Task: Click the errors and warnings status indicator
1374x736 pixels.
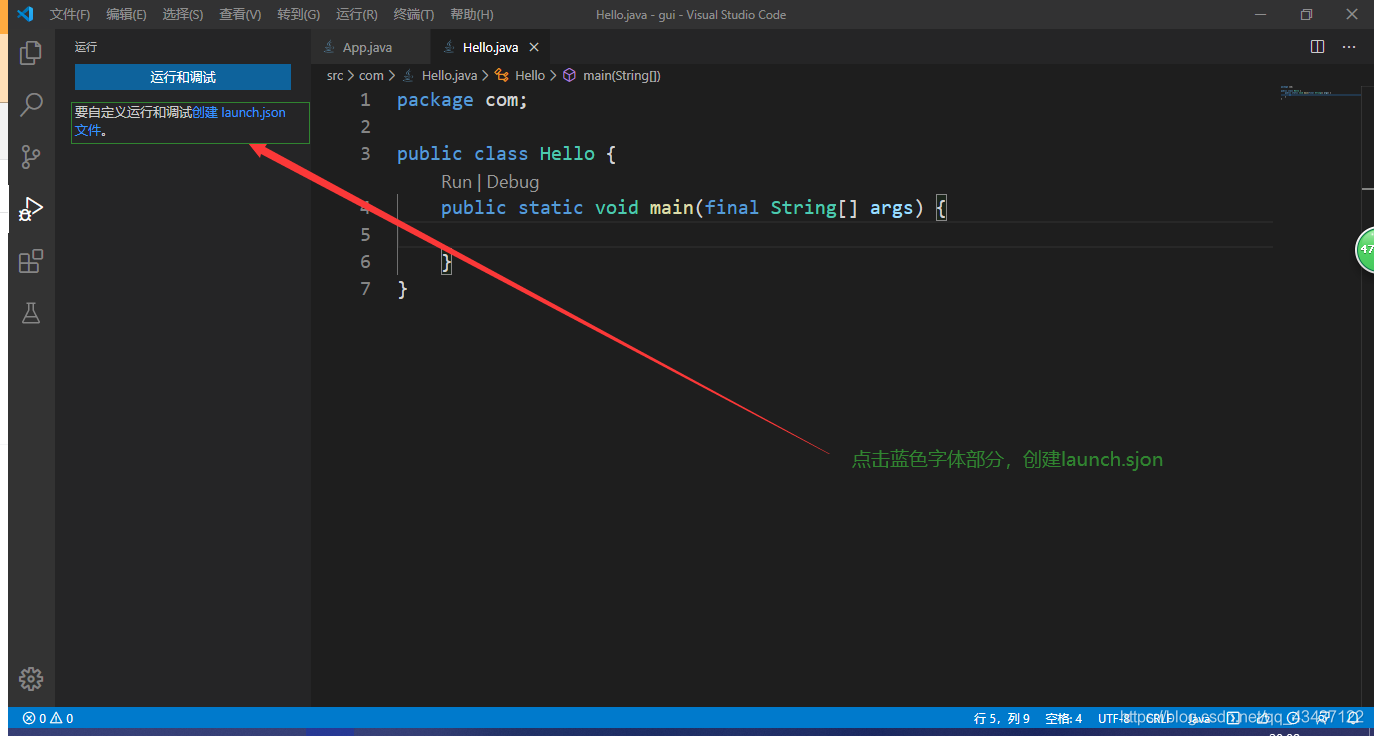Action: coord(48,718)
